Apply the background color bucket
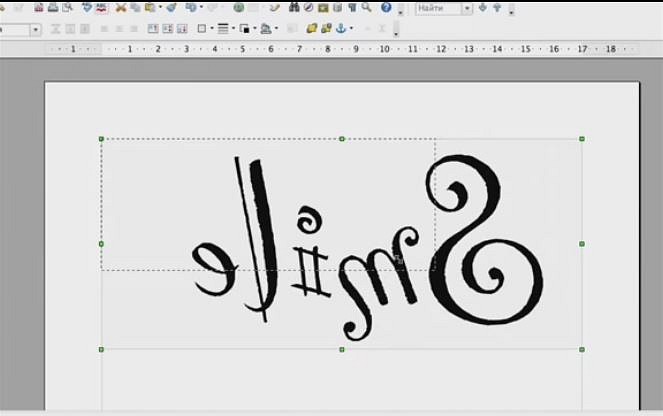 point(266,29)
